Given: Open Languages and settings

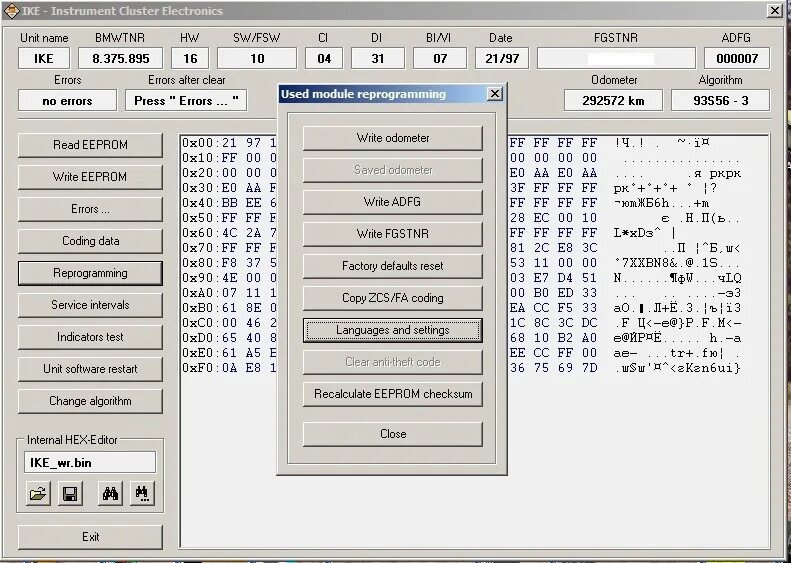Looking at the screenshot, I should pyautogui.click(x=392, y=330).
